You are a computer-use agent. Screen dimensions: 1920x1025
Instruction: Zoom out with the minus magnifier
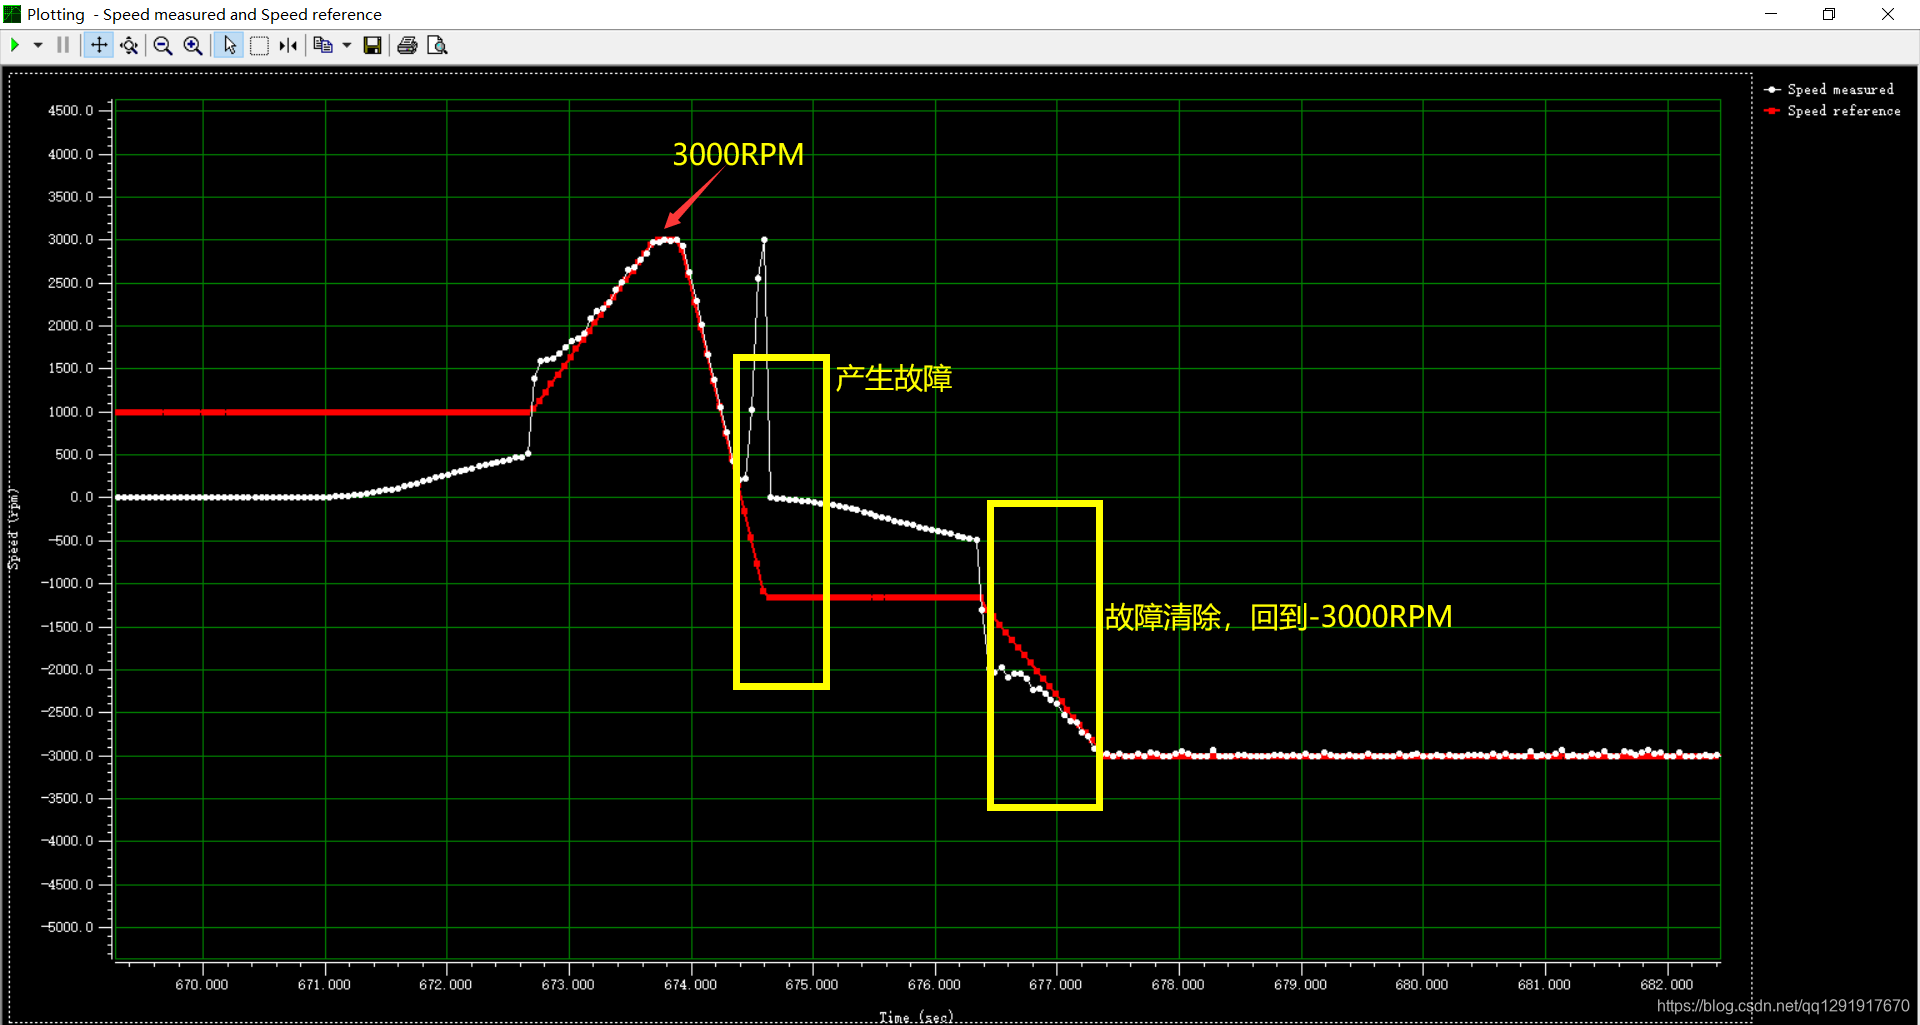(x=163, y=45)
